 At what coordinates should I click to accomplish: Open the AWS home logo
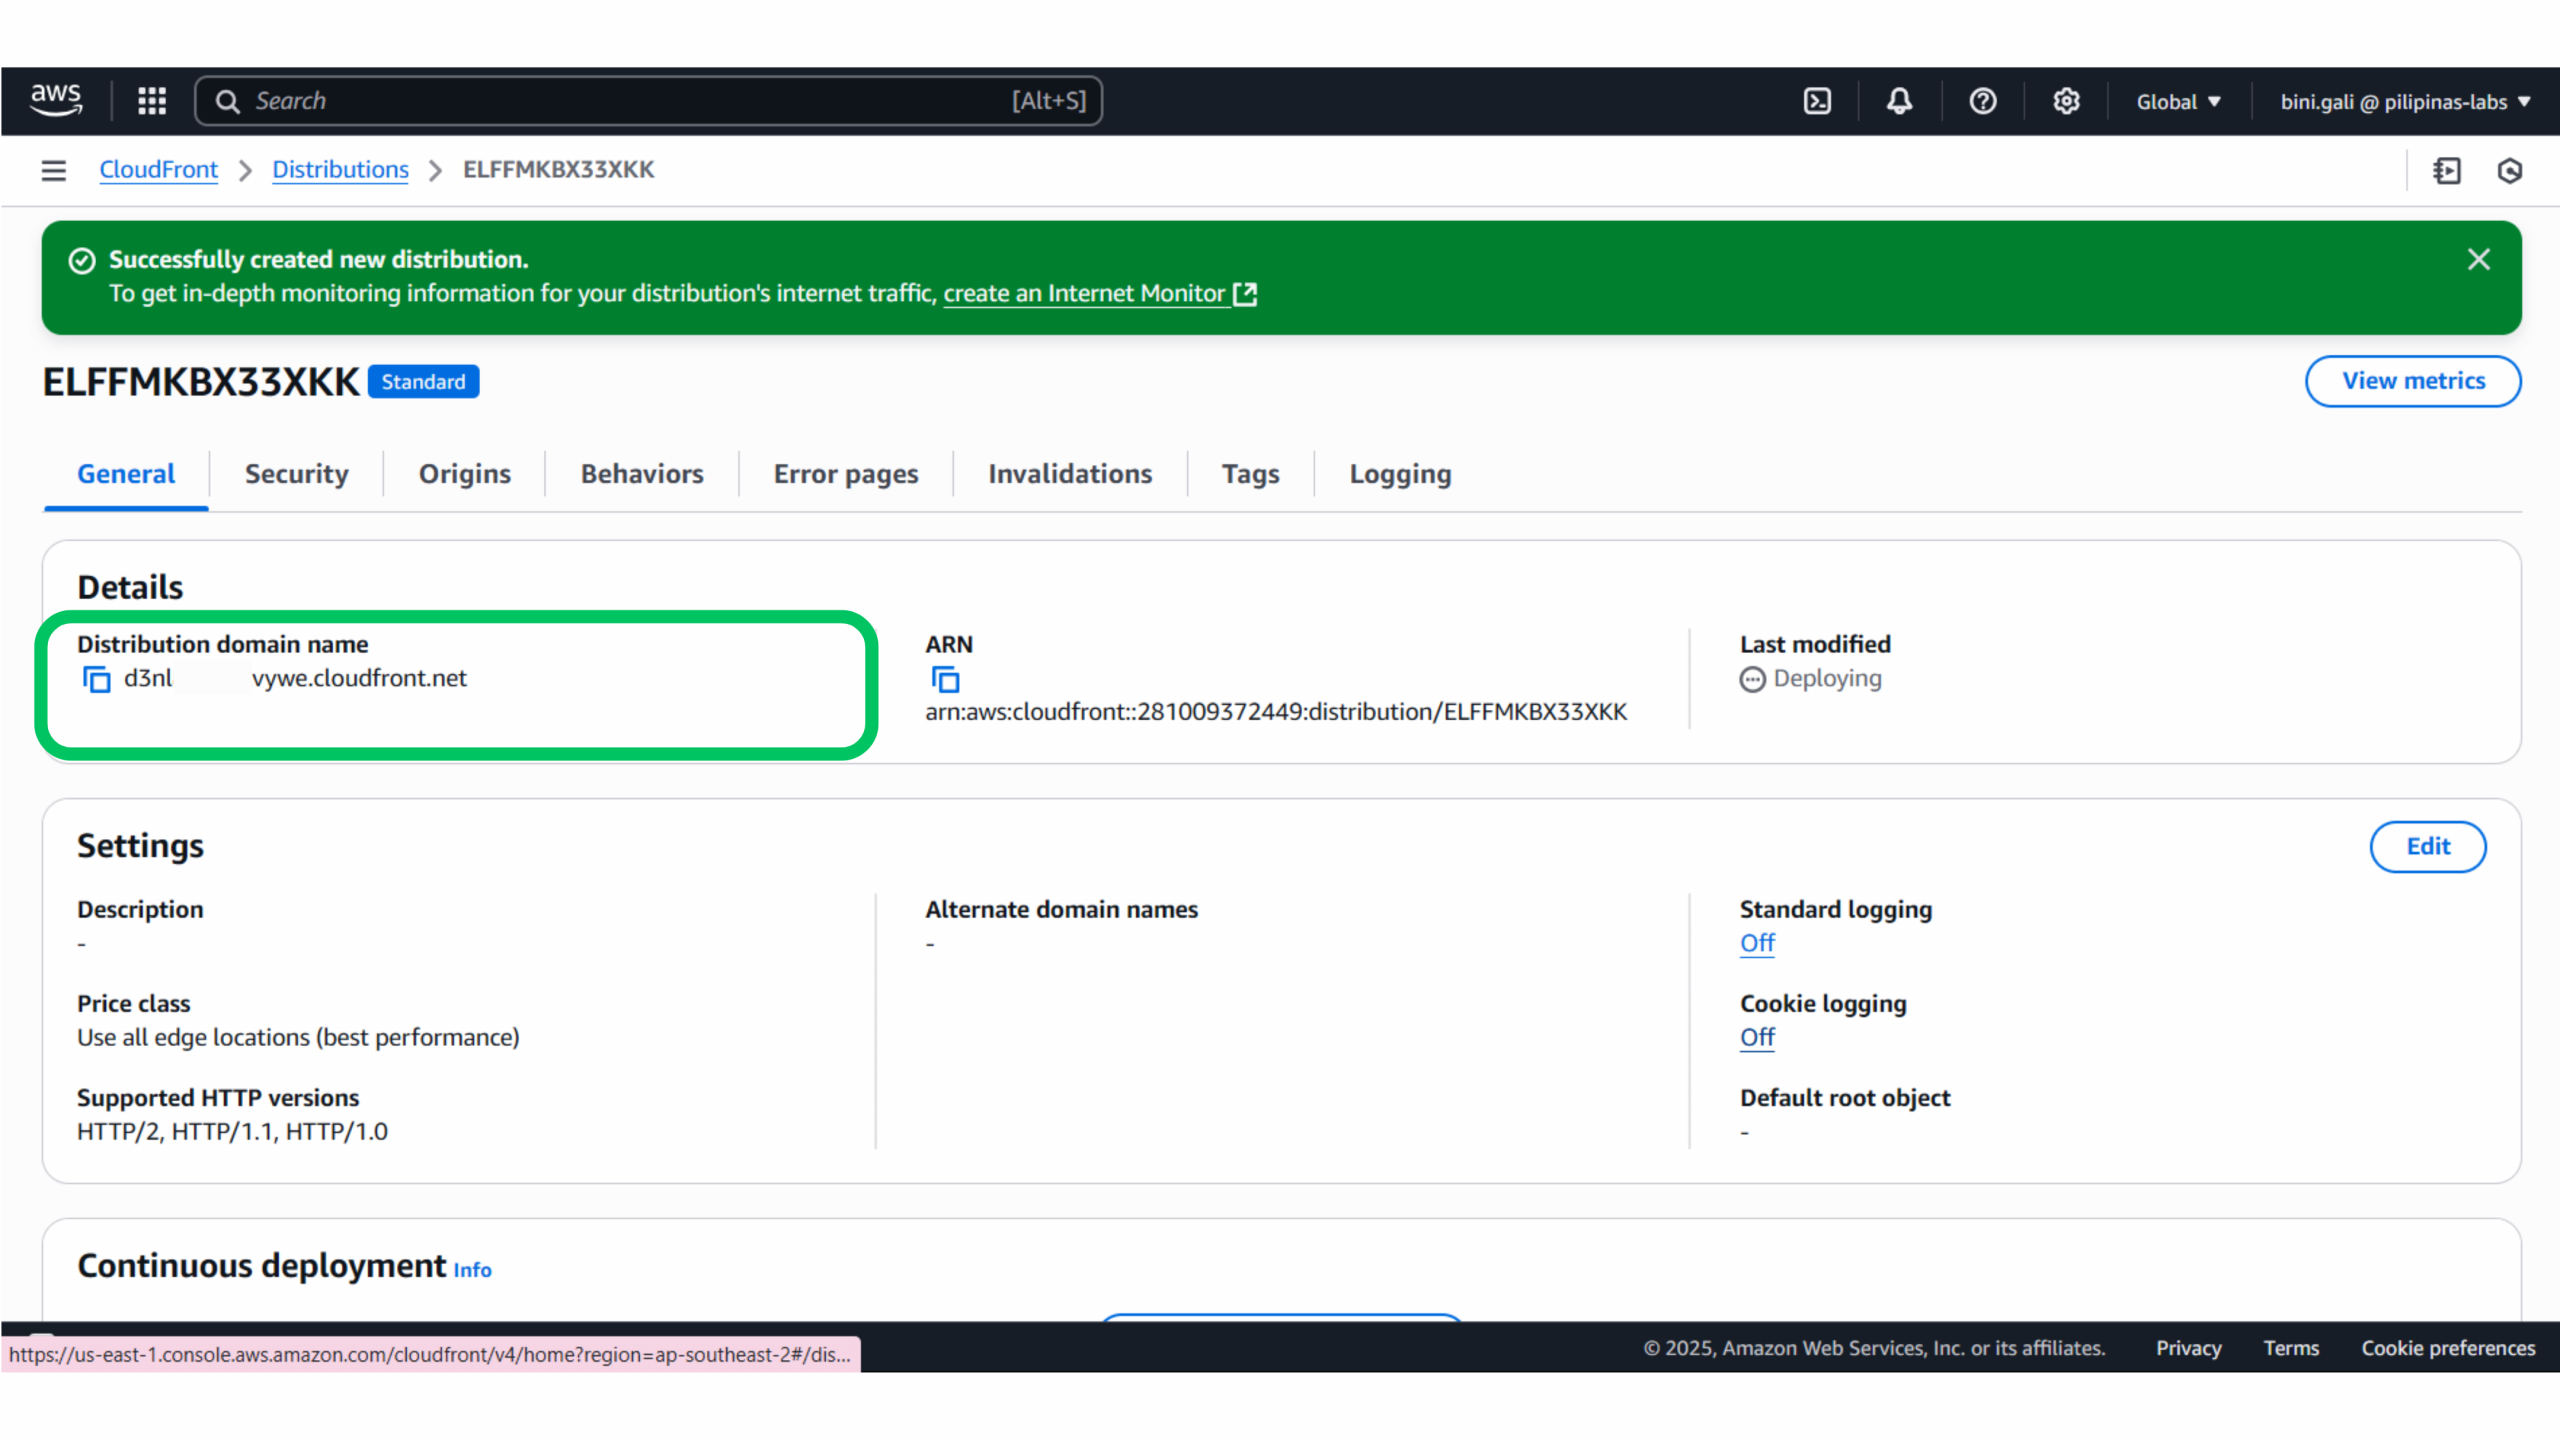56,100
